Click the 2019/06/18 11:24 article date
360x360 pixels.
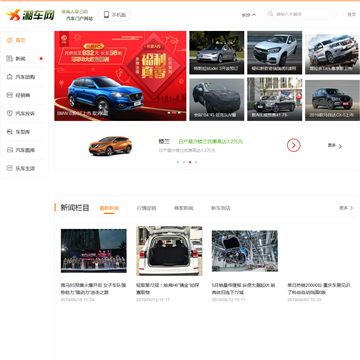(77, 300)
